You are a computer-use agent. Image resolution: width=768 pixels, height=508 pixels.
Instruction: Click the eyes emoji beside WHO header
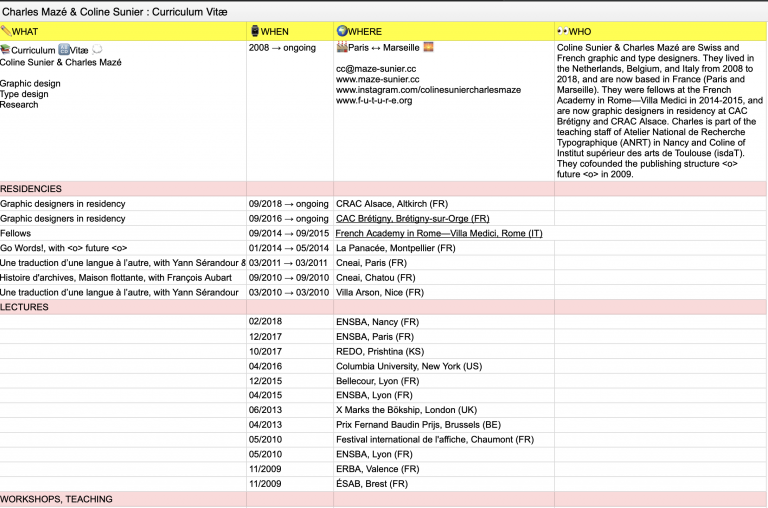pyautogui.click(x=562, y=31)
